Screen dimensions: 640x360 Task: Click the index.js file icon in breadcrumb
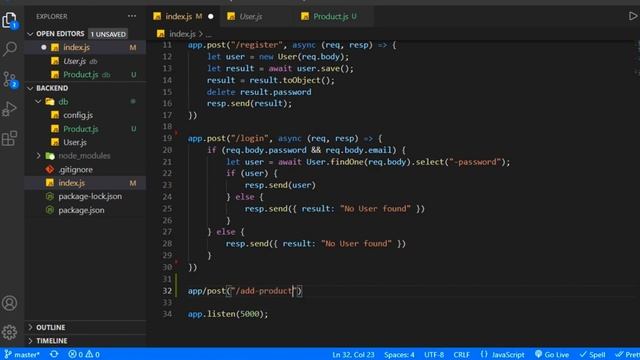(x=161, y=34)
